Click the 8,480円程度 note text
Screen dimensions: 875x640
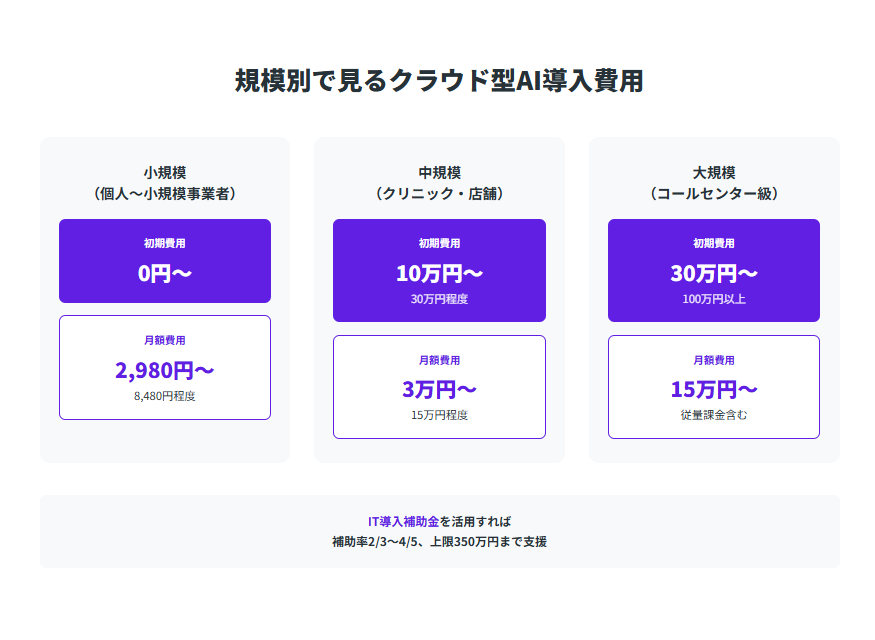(164, 396)
